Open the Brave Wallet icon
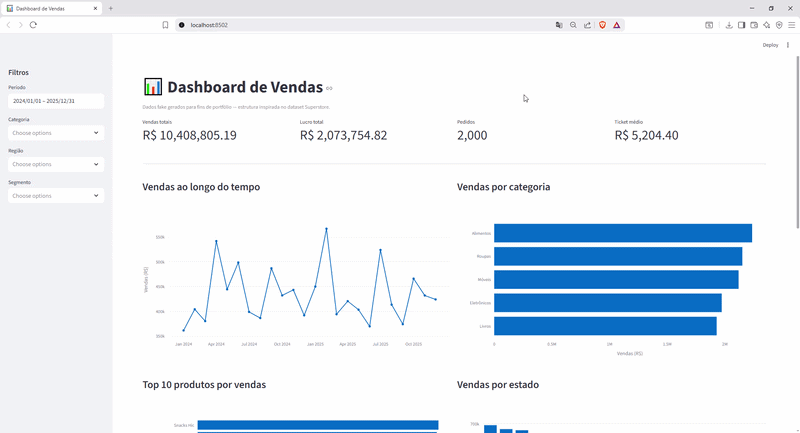Viewport: 800px width, 433px height. 754,25
